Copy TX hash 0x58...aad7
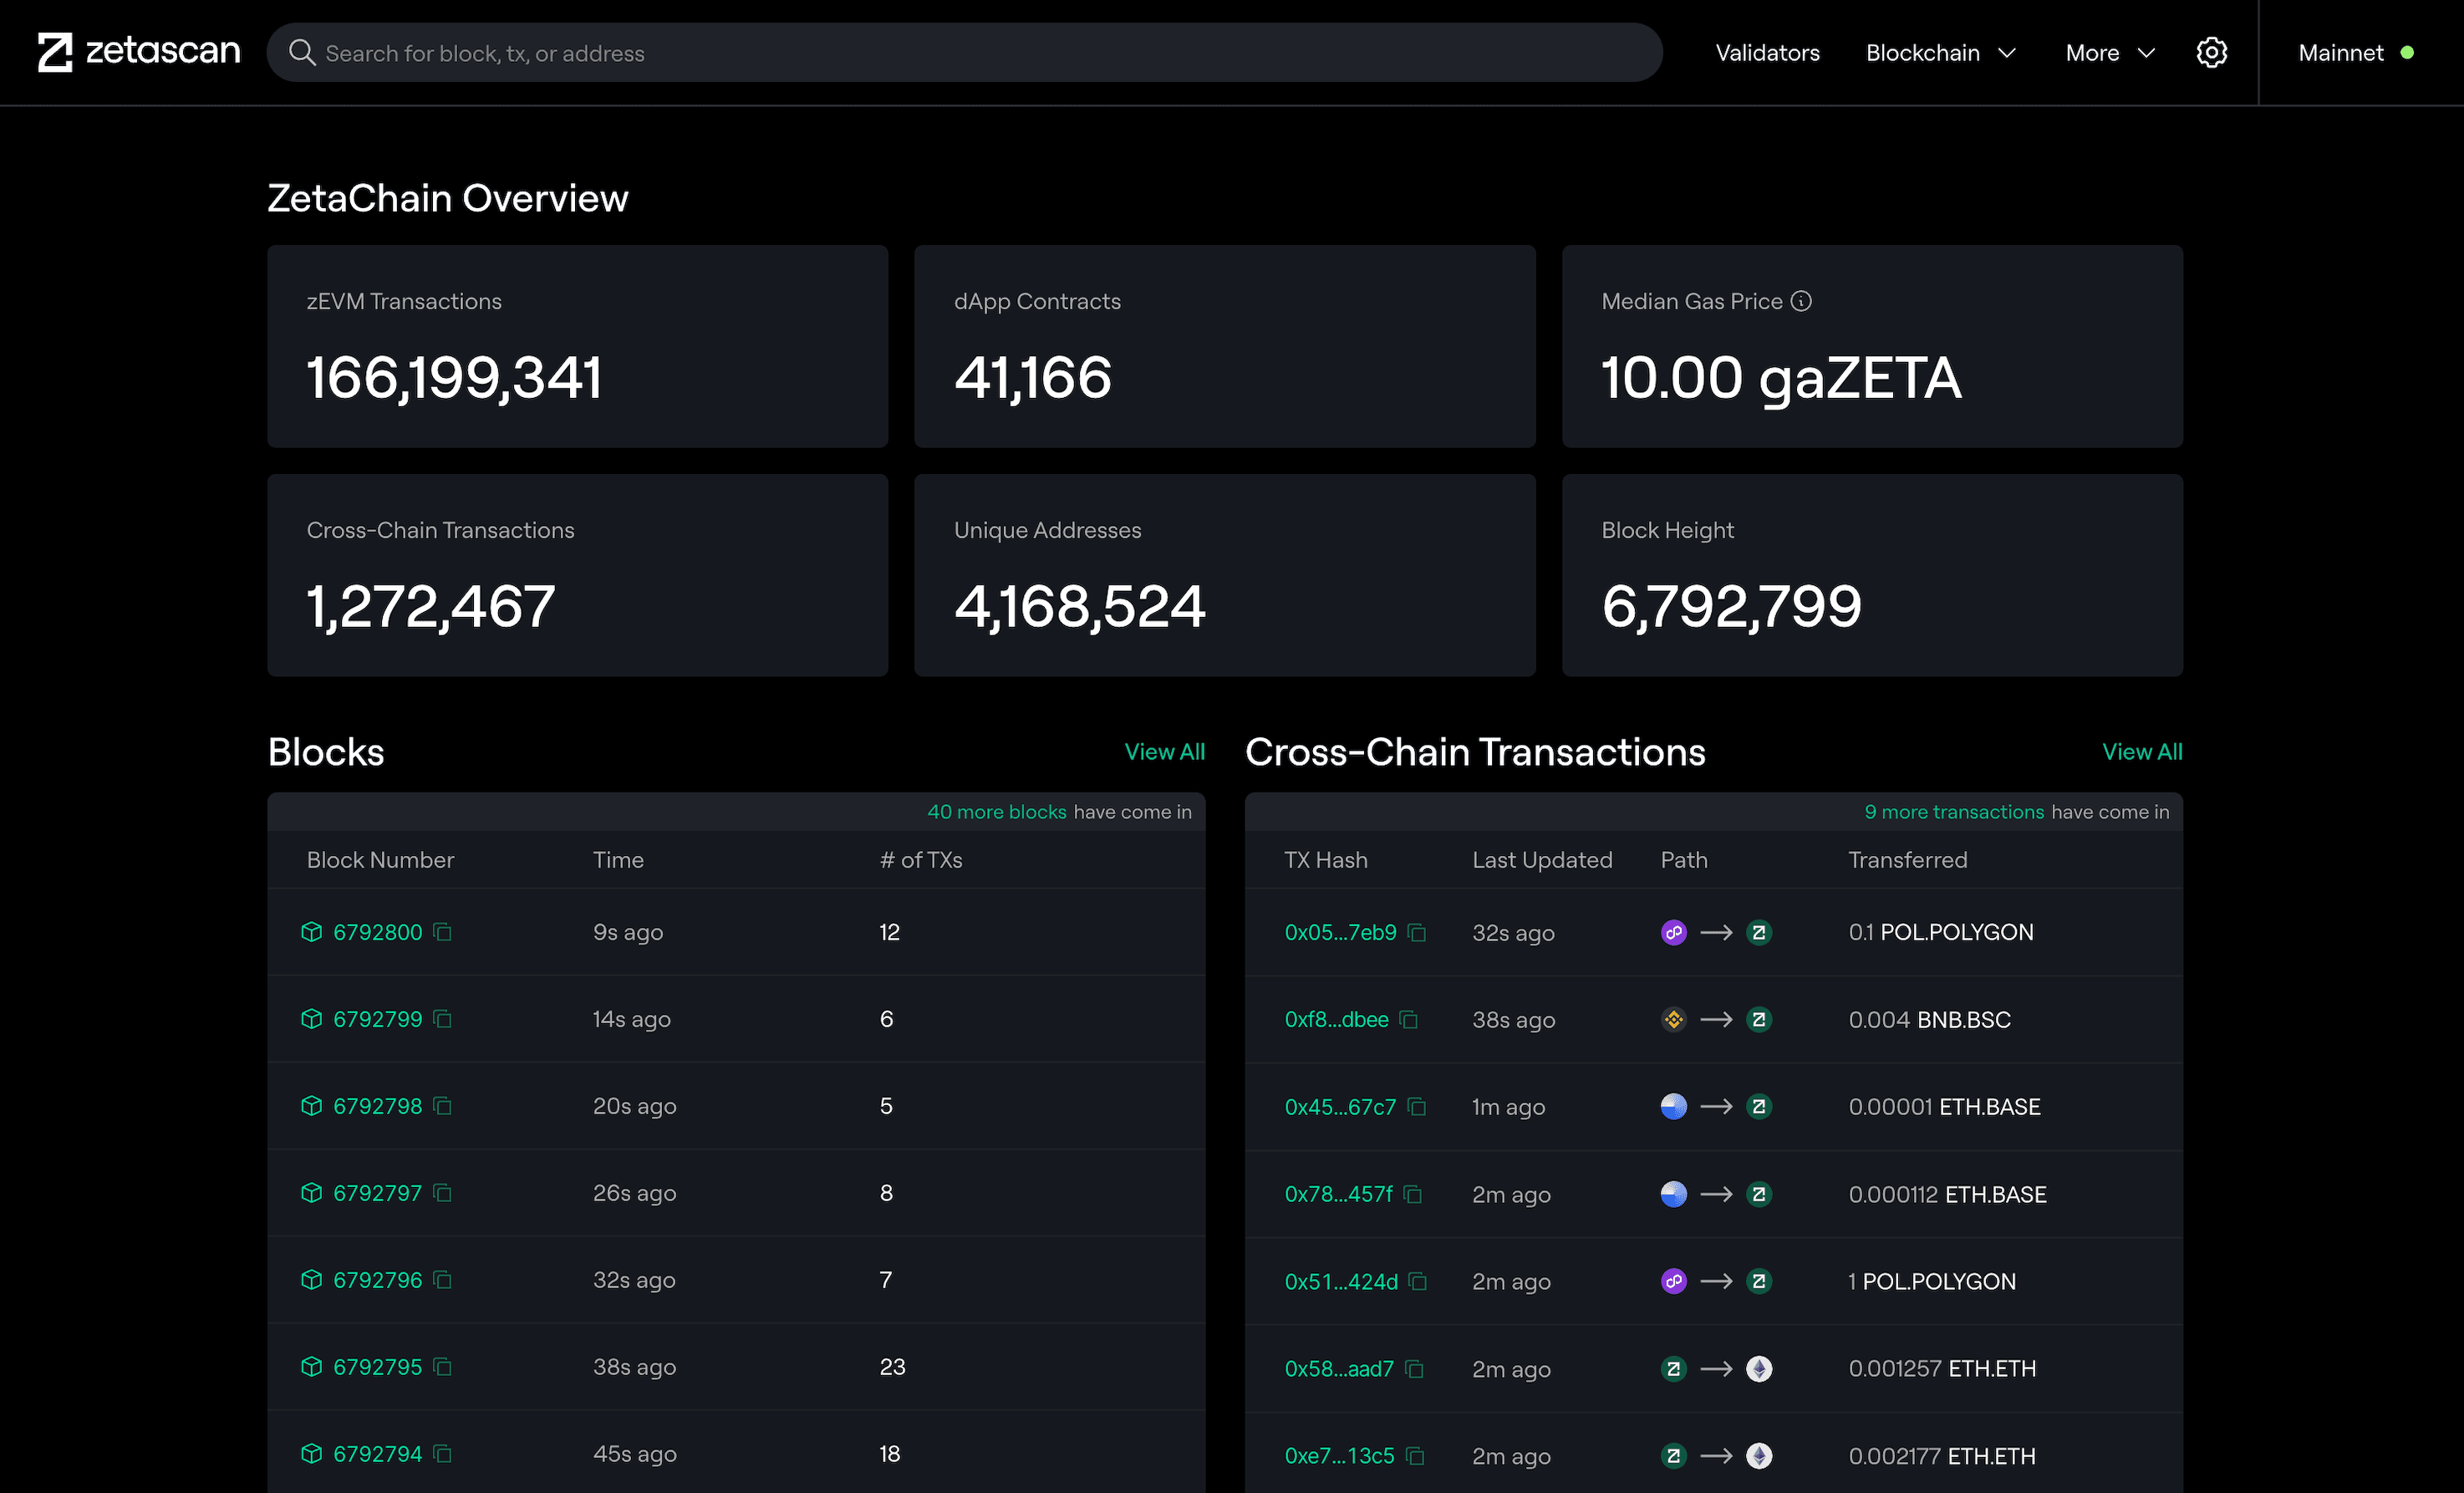The image size is (2464, 1493). point(1414,1369)
